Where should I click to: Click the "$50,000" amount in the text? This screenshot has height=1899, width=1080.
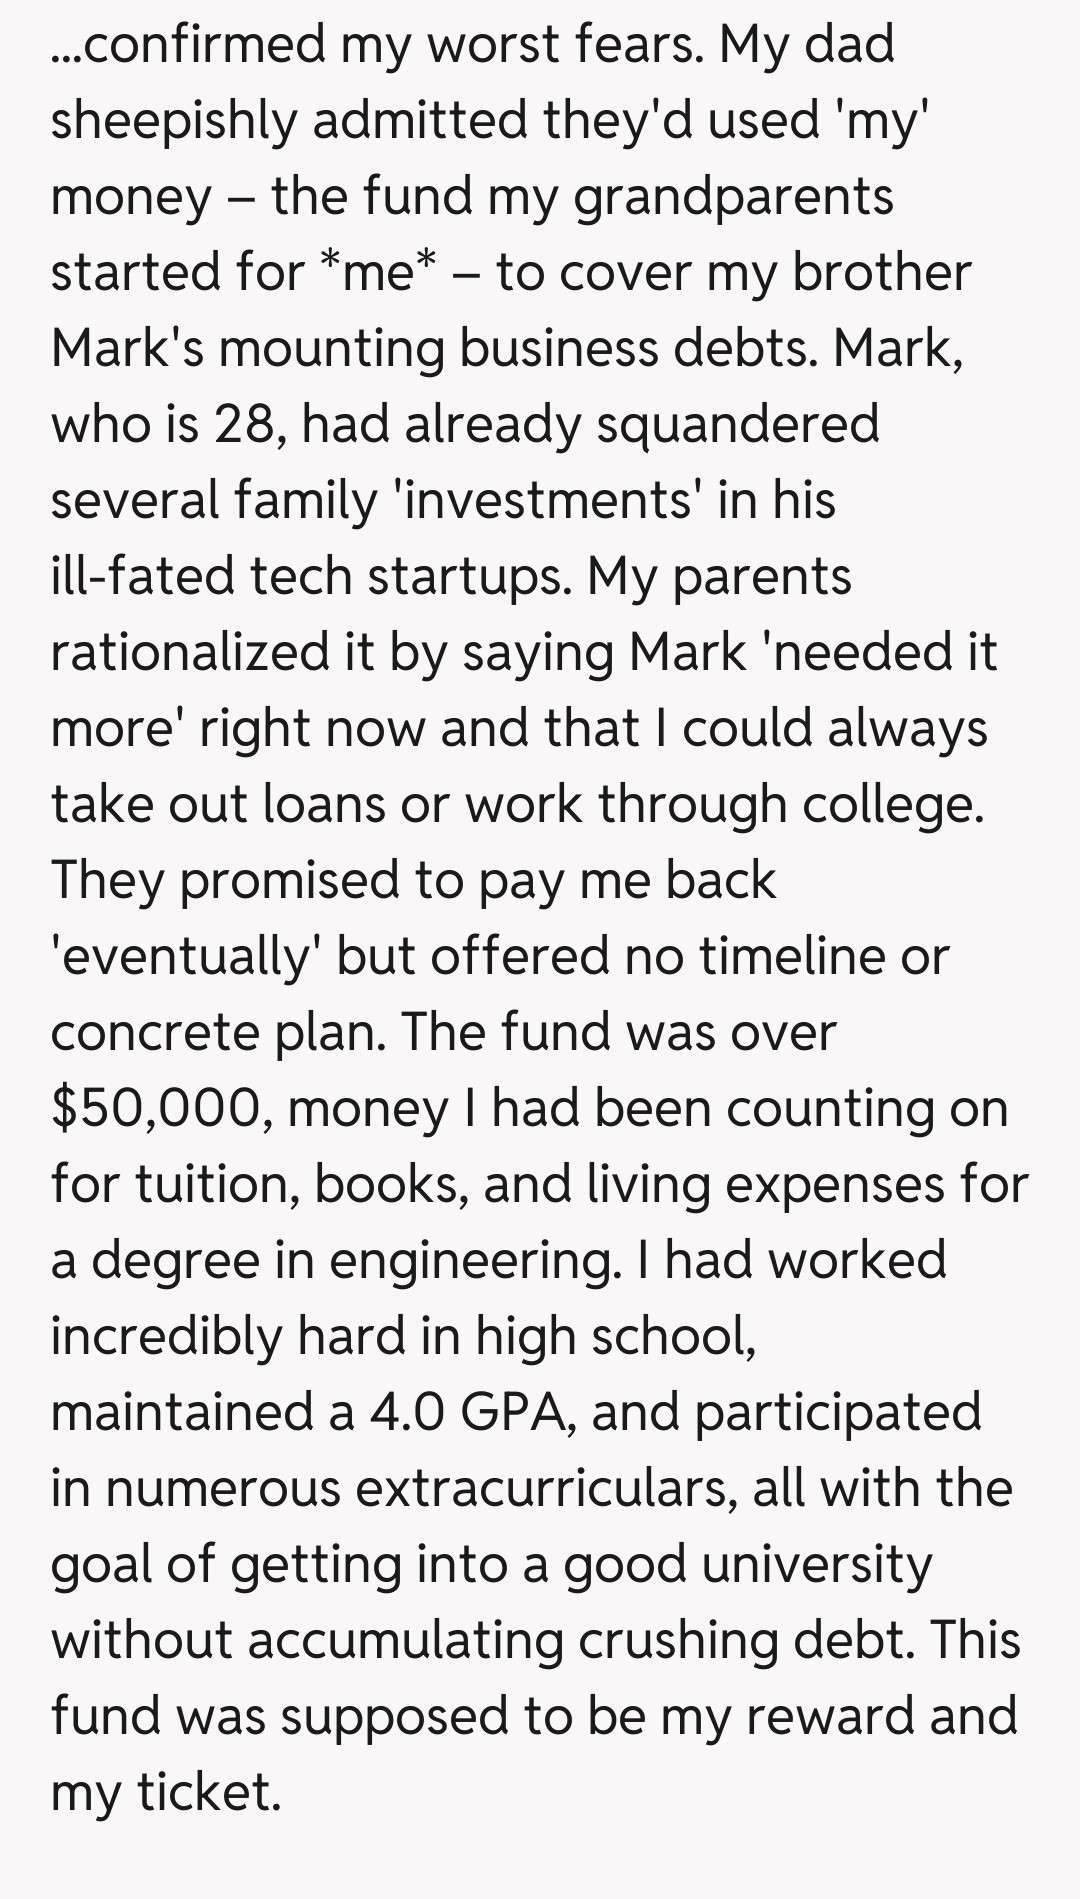[159, 1108]
